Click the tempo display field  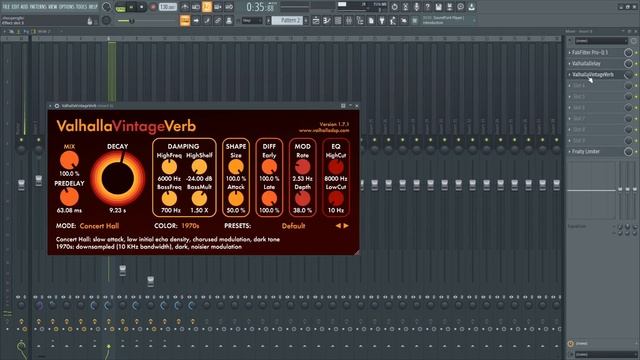[168, 7]
